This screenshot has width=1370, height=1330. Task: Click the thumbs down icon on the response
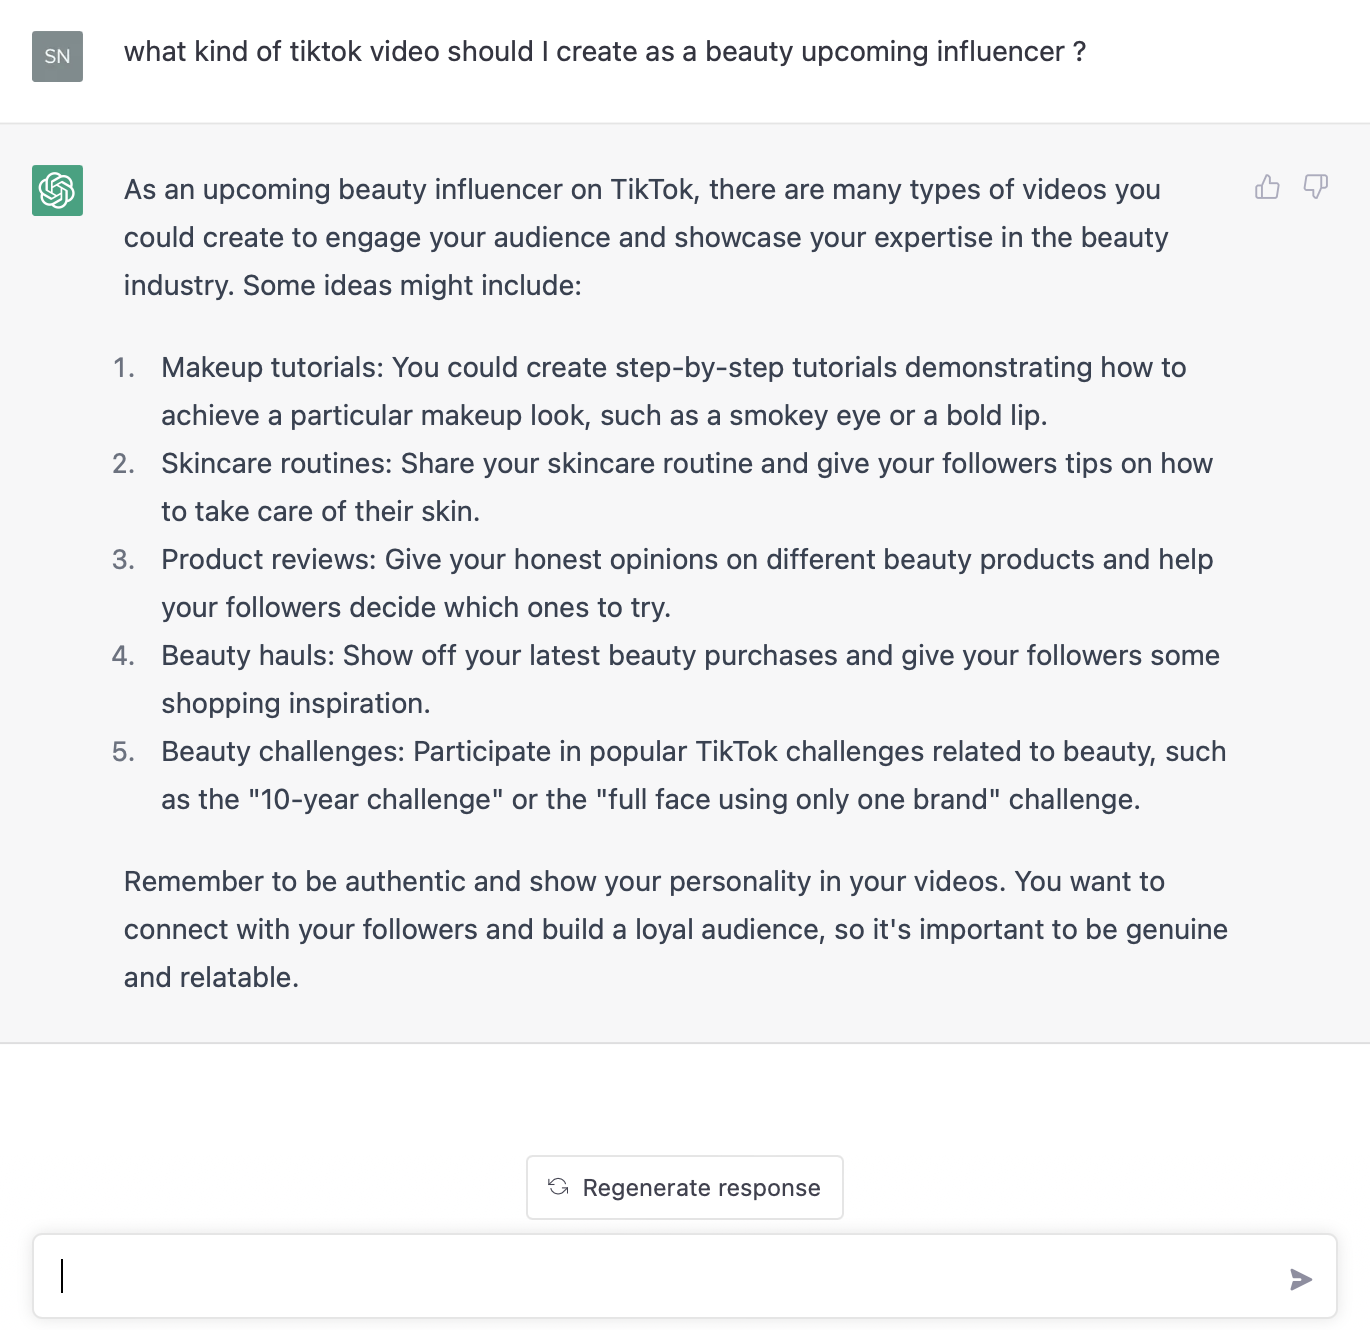(x=1314, y=187)
